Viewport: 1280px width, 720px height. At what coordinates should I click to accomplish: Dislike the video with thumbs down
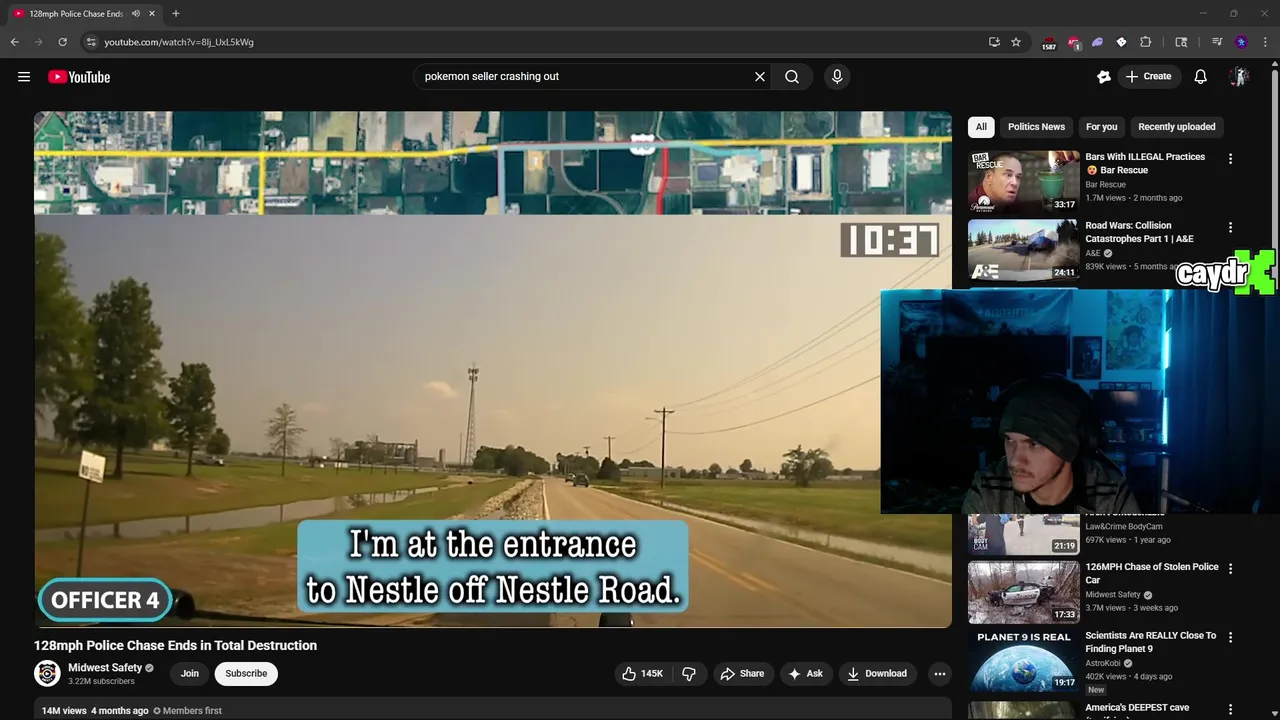pos(689,674)
